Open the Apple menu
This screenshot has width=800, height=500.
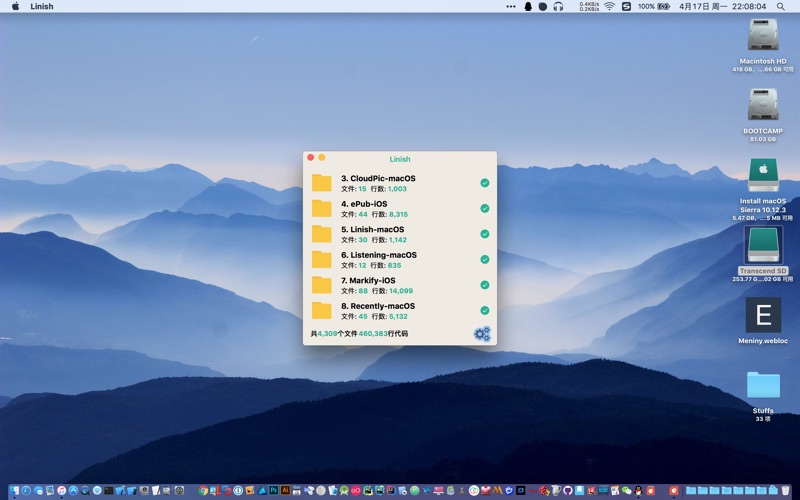pos(15,6)
